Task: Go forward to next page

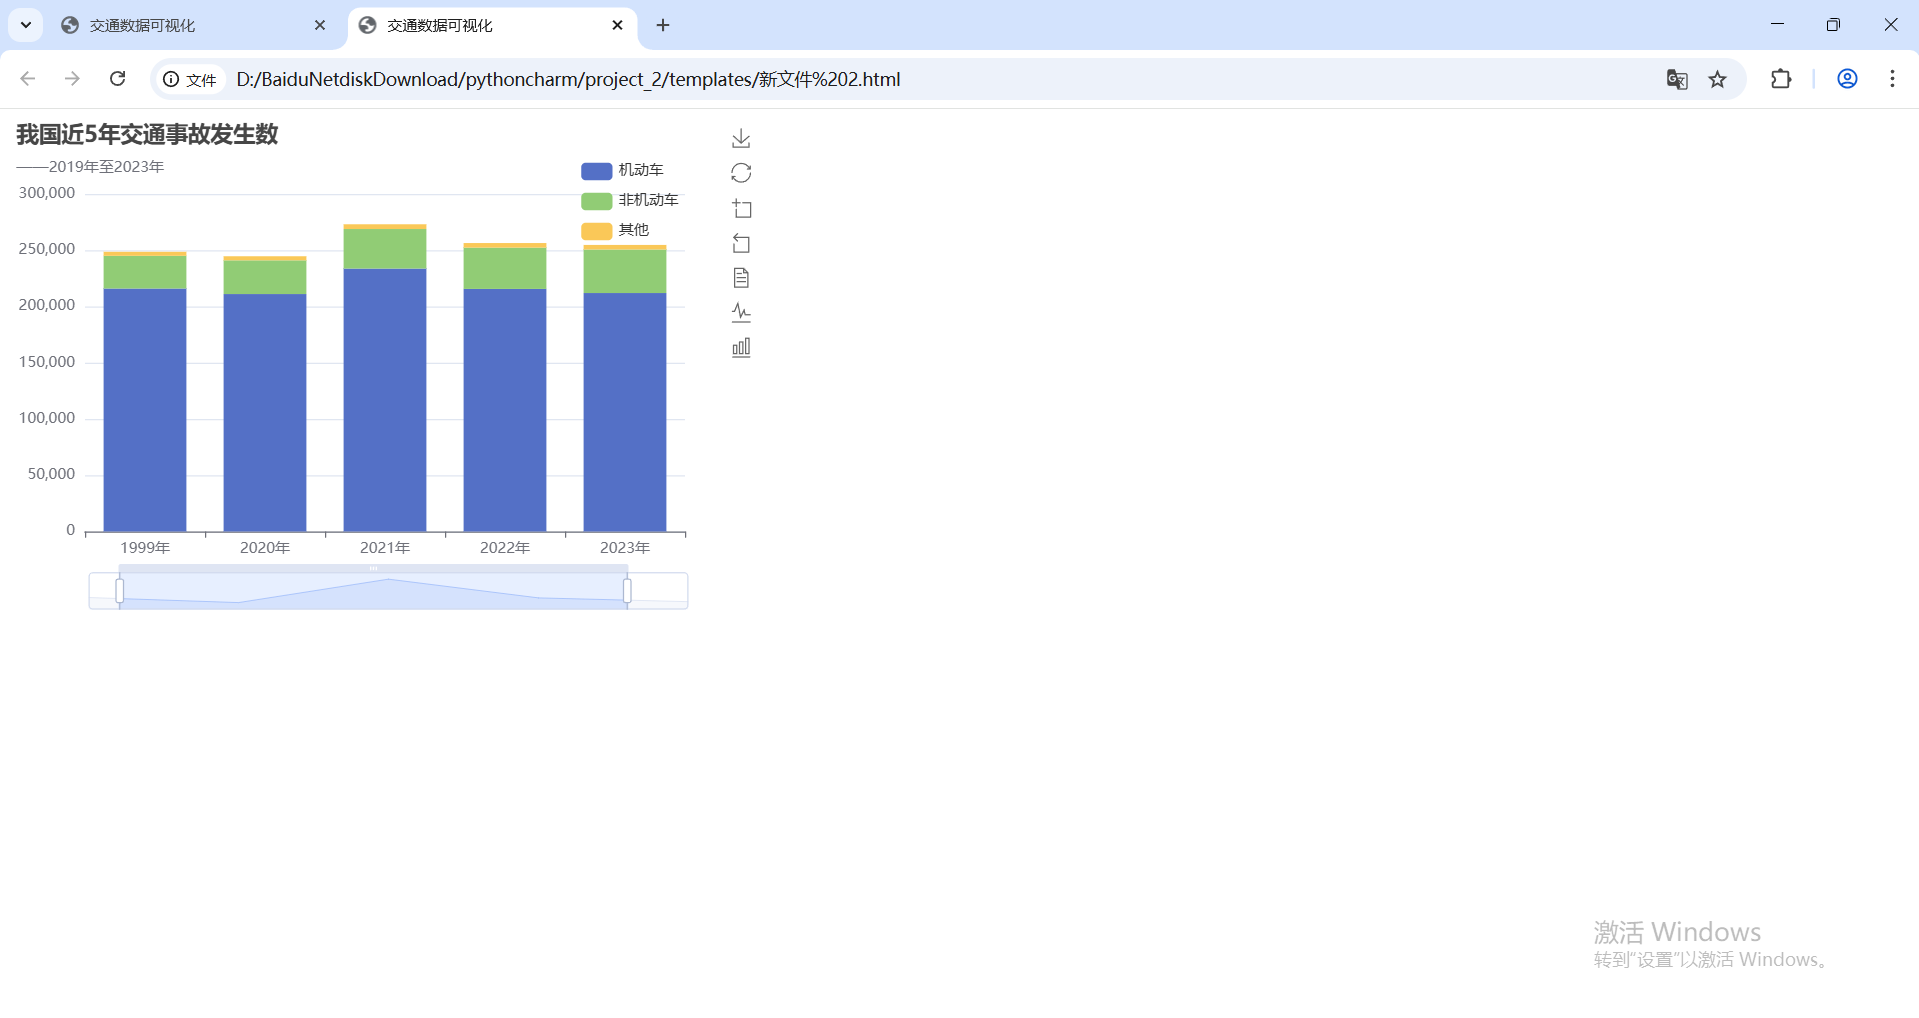Action: point(72,79)
